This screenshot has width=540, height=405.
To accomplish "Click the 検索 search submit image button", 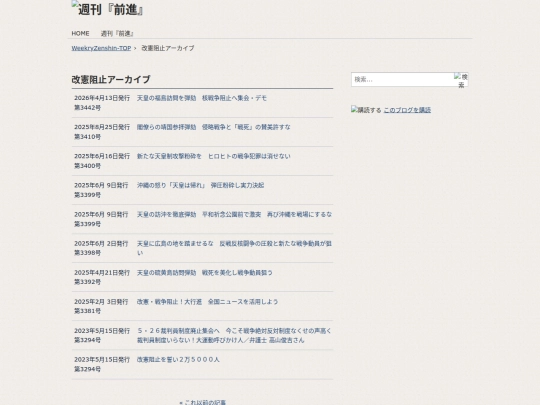I will (461, 80).
